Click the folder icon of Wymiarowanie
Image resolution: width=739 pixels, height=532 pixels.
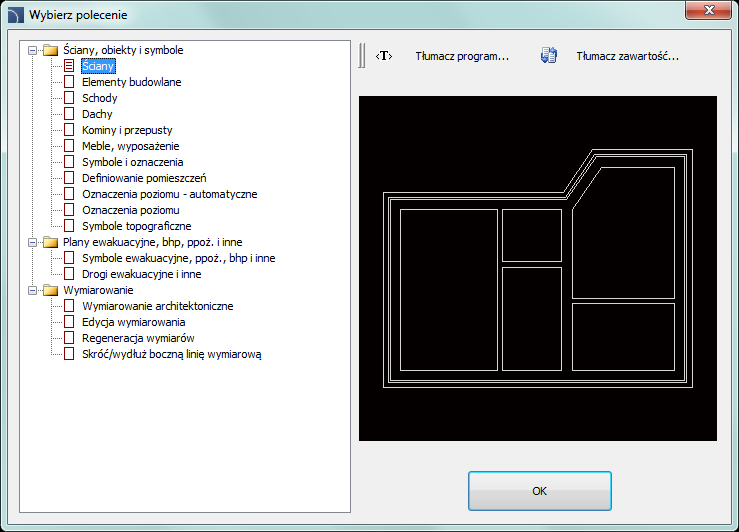[x=50, y=290]
